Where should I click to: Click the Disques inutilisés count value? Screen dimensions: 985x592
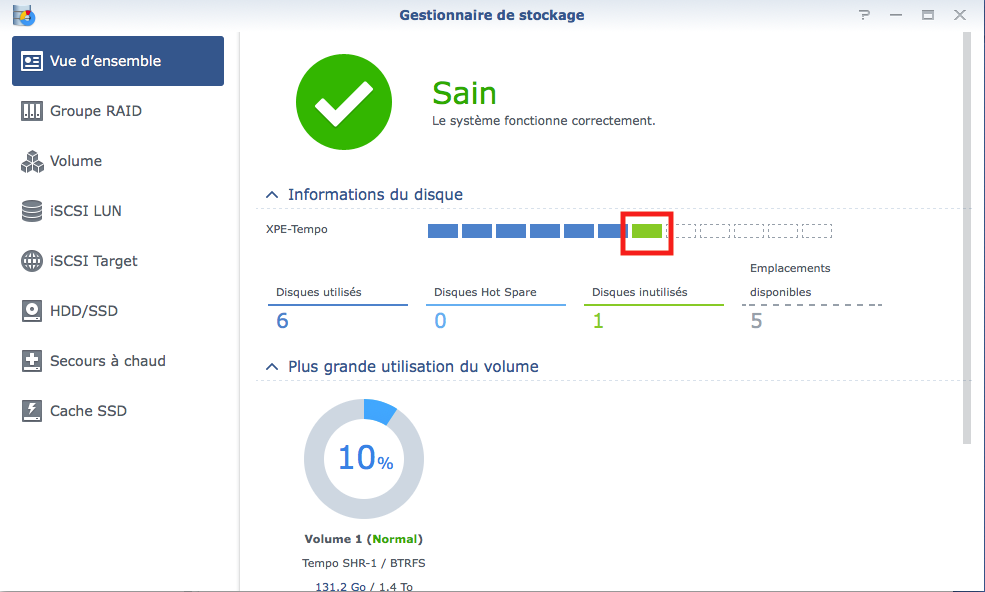(x=598, y=321)
